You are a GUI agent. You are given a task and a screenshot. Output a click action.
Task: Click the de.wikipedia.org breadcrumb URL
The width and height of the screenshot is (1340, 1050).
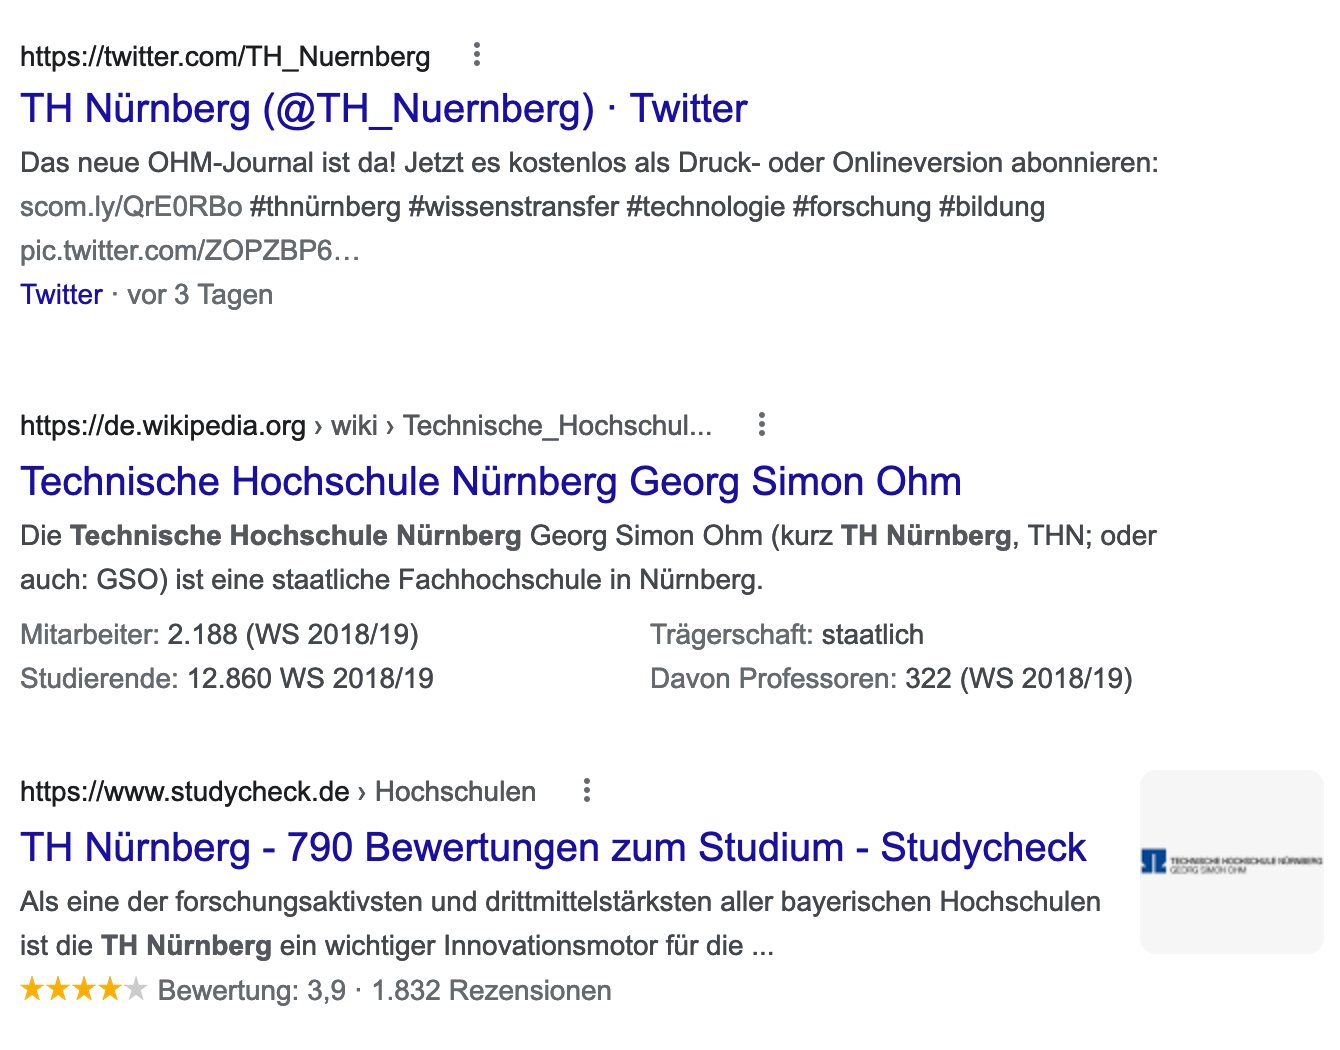pos(163,426)
